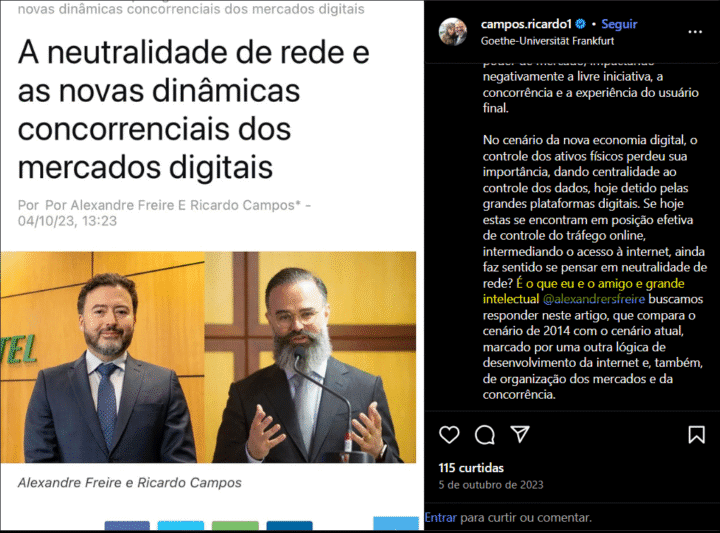Save the post with the bookmark icon

(696, 434)
